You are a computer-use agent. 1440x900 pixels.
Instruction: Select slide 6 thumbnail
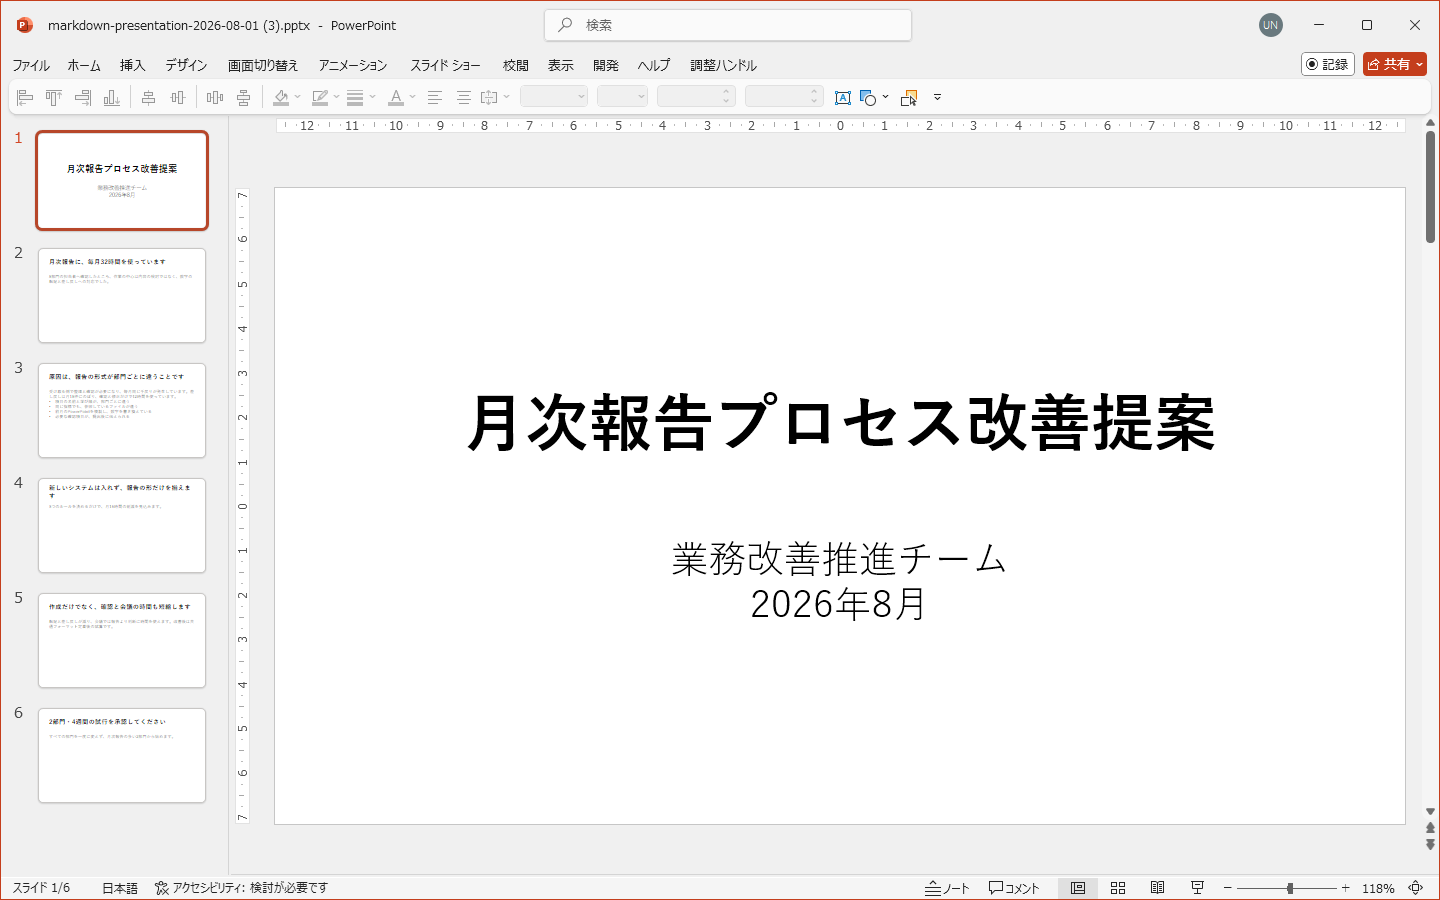point(122,756)
